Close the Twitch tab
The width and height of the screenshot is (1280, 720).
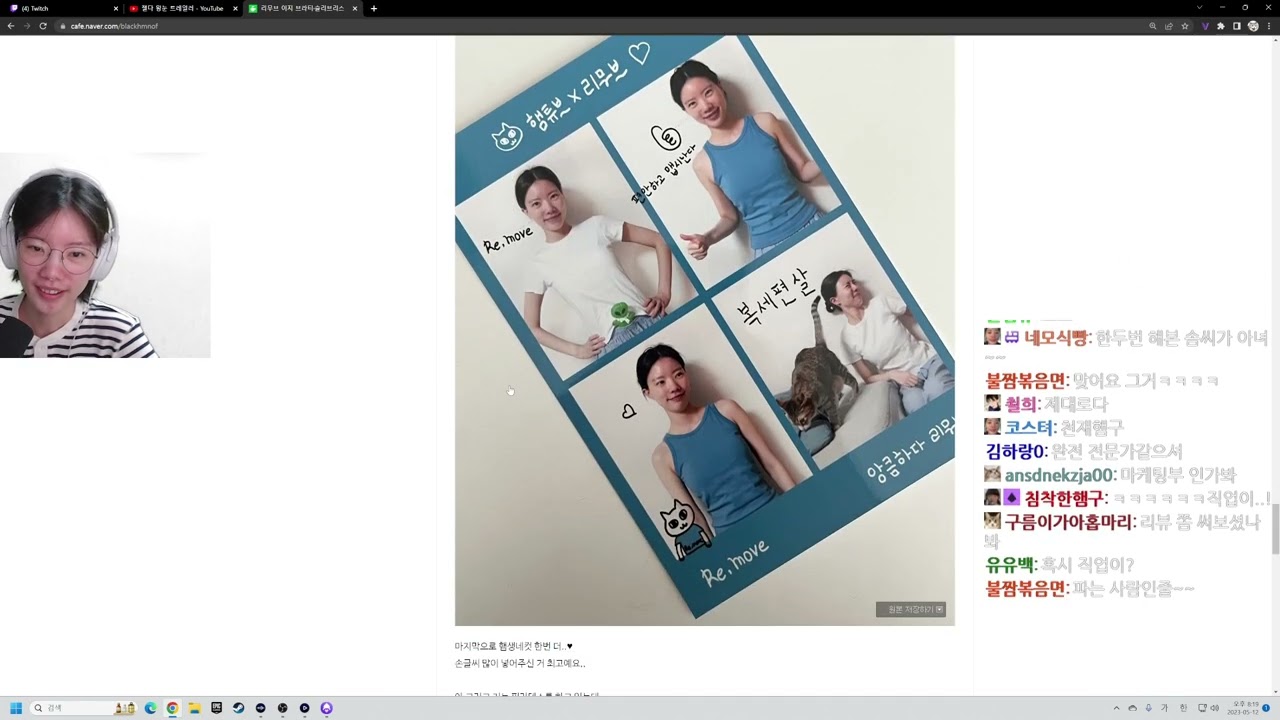point(116,8)
